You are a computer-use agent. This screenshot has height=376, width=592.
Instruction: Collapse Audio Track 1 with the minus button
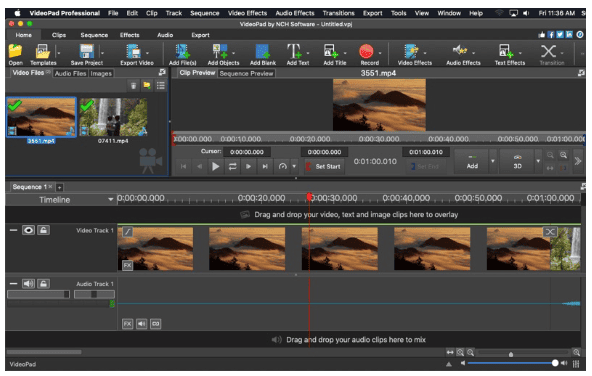[x=14, y=284]
